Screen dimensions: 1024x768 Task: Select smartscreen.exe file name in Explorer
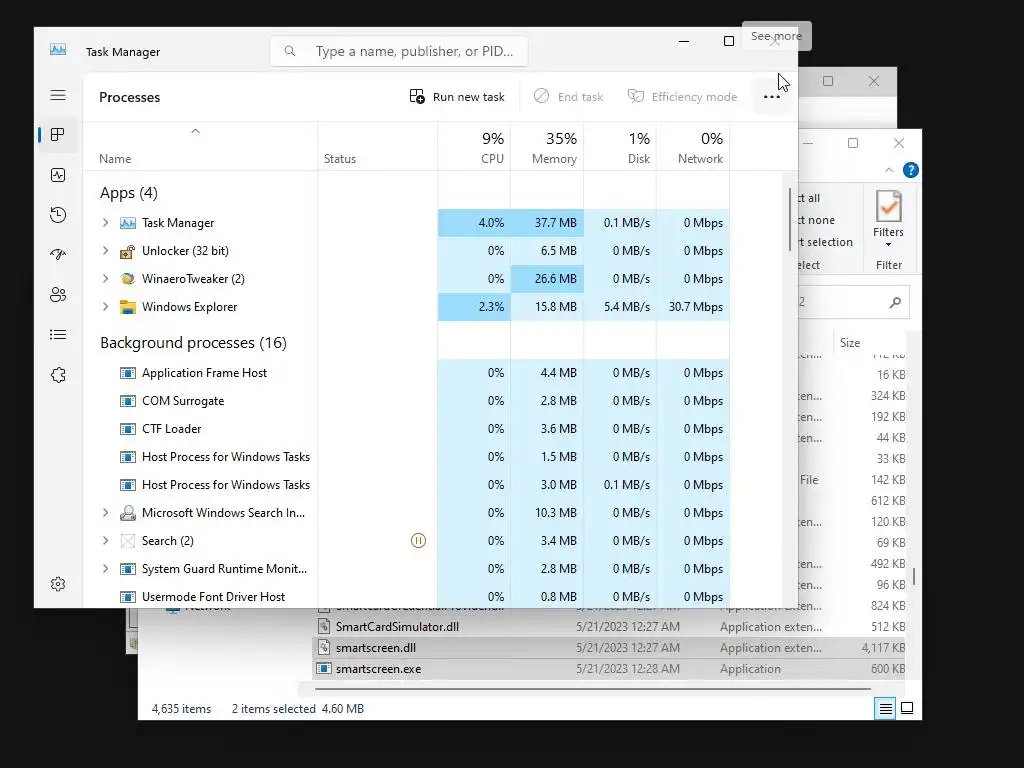[378, 669]
